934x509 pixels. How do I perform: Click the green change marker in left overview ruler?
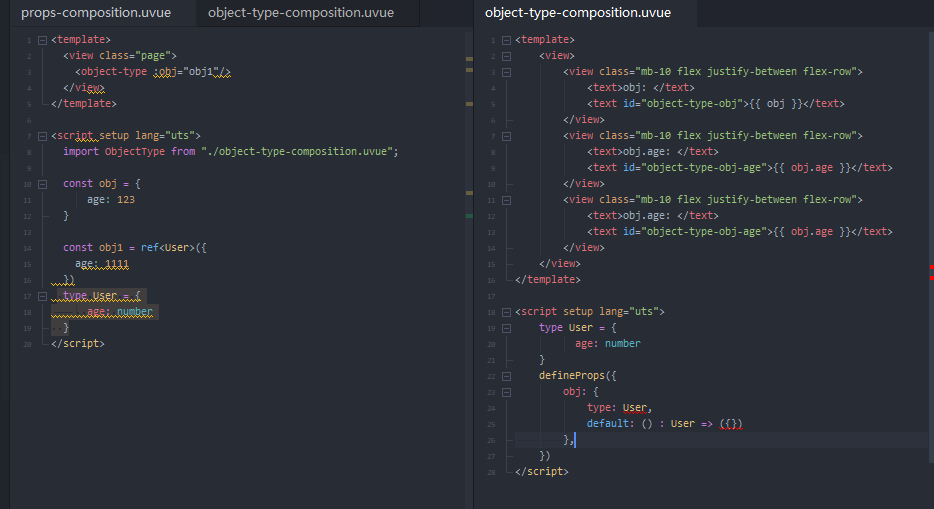pos(469,216)
